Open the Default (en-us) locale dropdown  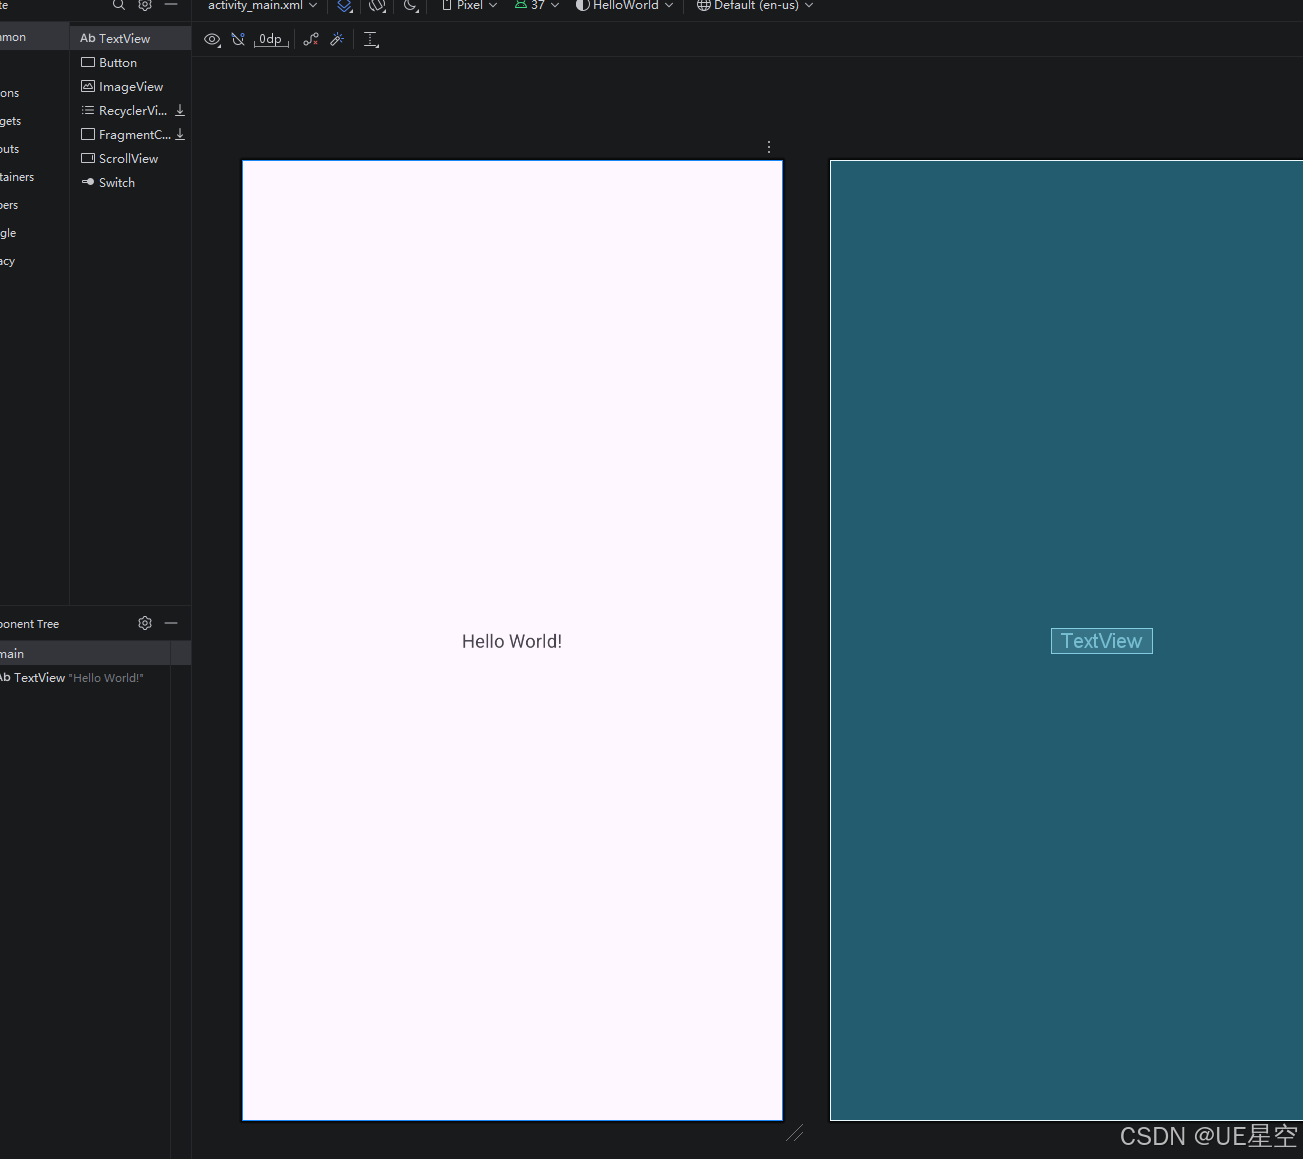[x=755, y=5]
